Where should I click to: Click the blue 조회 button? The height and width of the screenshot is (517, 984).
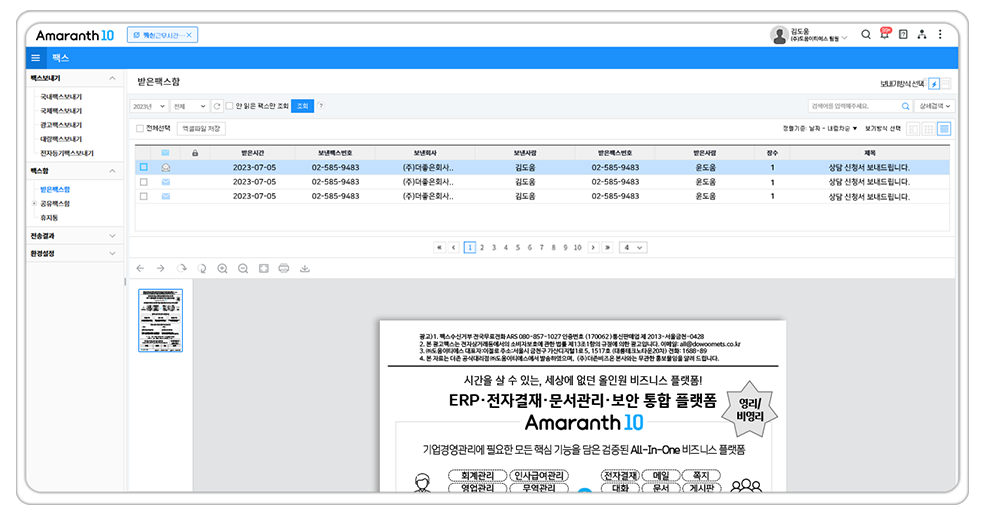pyautogui.click(x=302, y=106)
